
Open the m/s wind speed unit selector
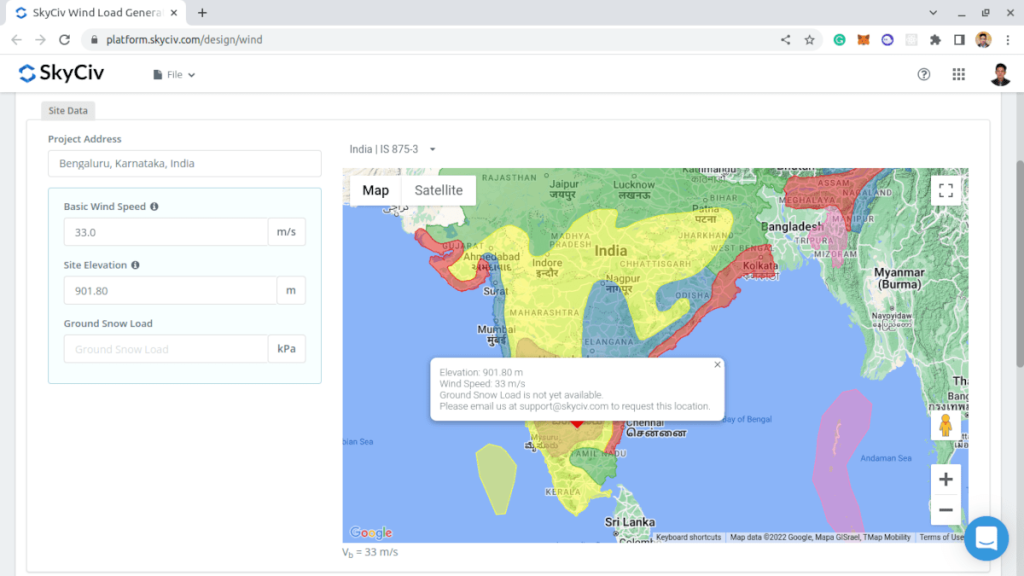pyautogui.click(x=286, y=232)
